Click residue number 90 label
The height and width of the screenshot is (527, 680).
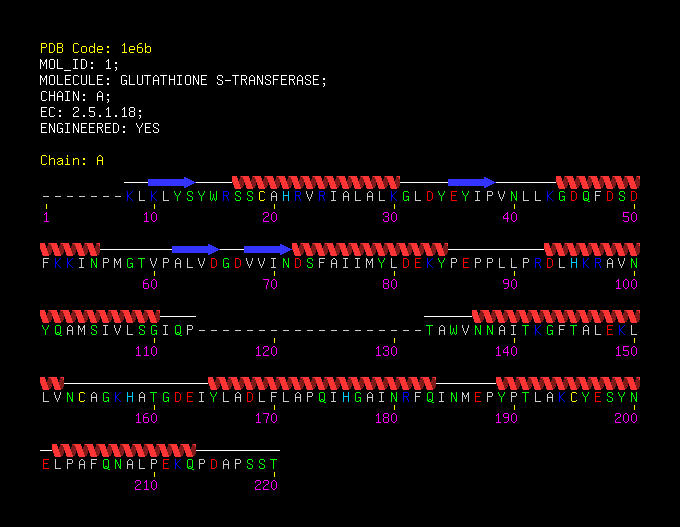(x=510, y=284)
